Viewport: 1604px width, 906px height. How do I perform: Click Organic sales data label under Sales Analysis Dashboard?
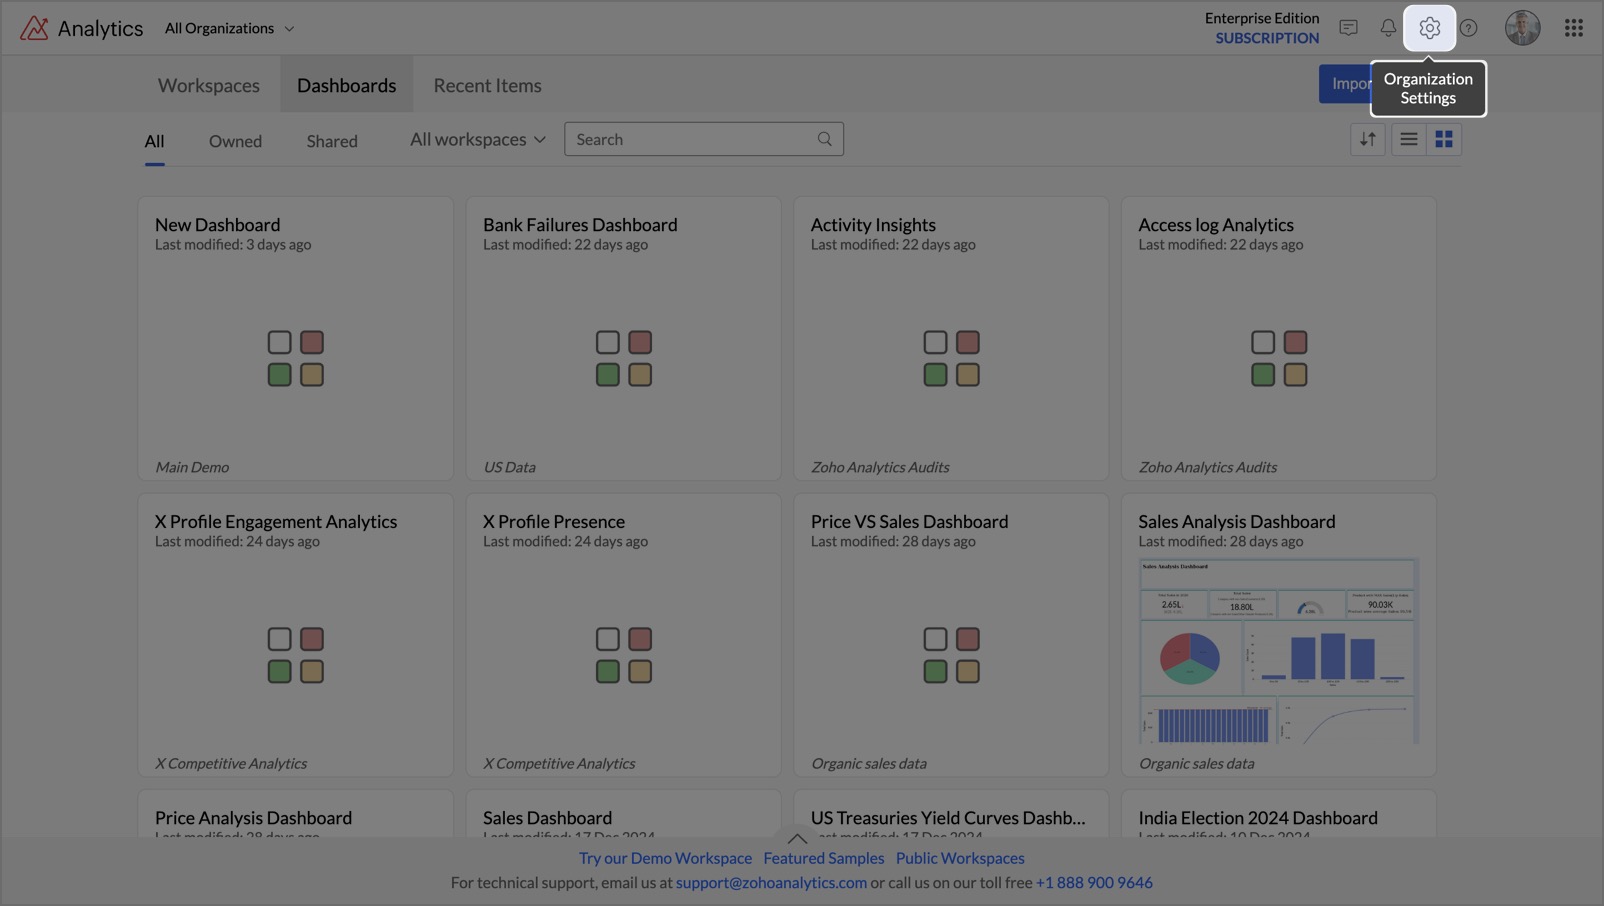(x=1196, y=763)
